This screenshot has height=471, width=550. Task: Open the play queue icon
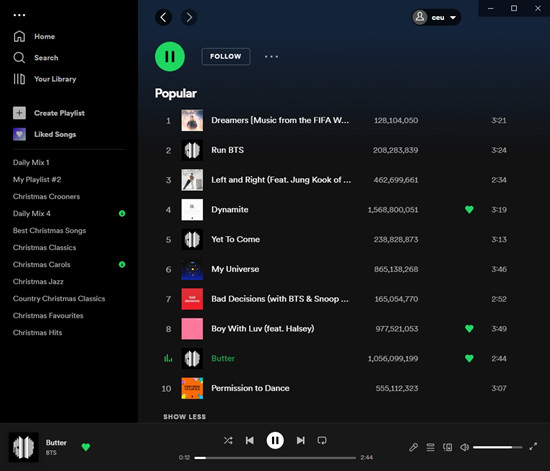coord(430,447)
